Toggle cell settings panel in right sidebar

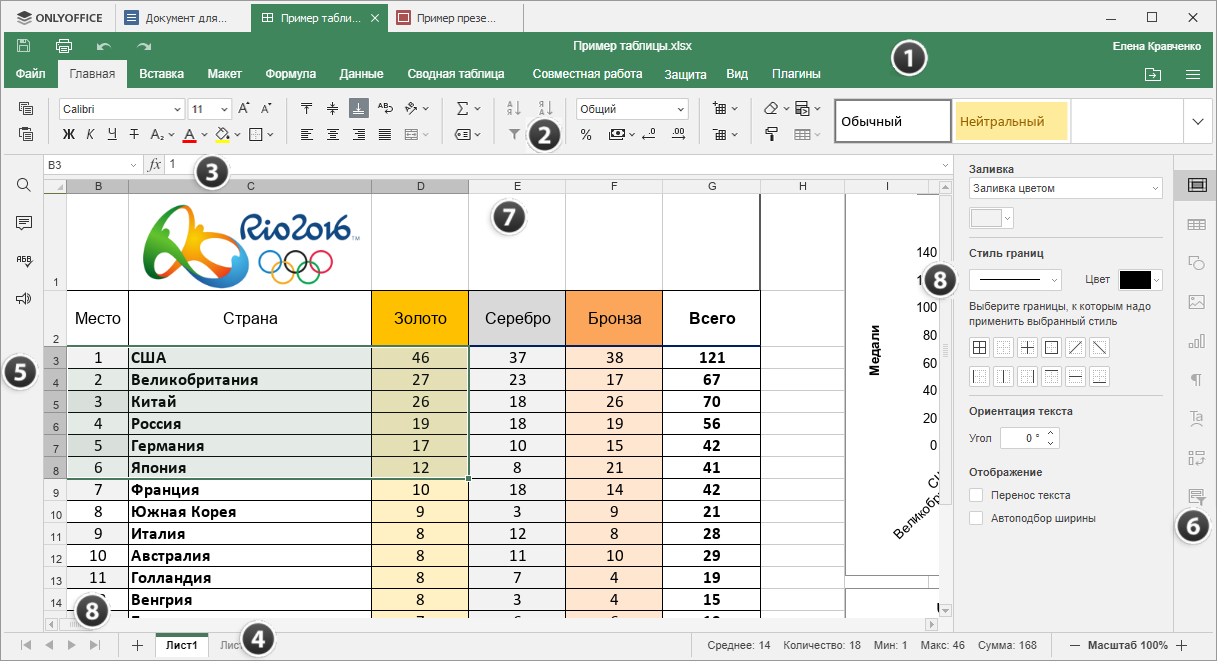click(1195, 185)
